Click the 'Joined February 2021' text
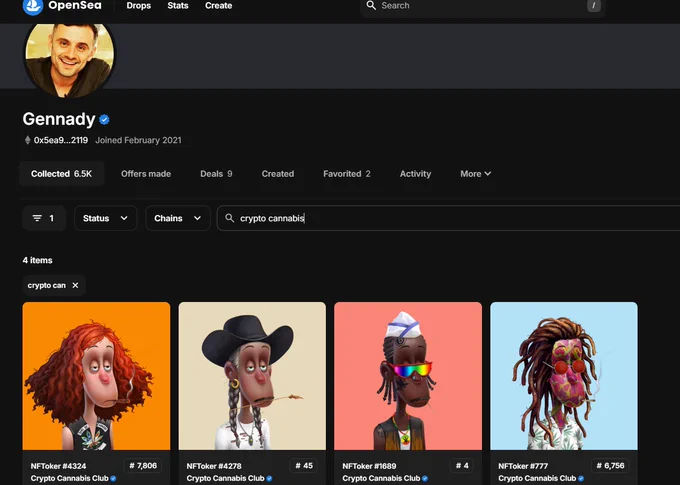 (138, 140)
